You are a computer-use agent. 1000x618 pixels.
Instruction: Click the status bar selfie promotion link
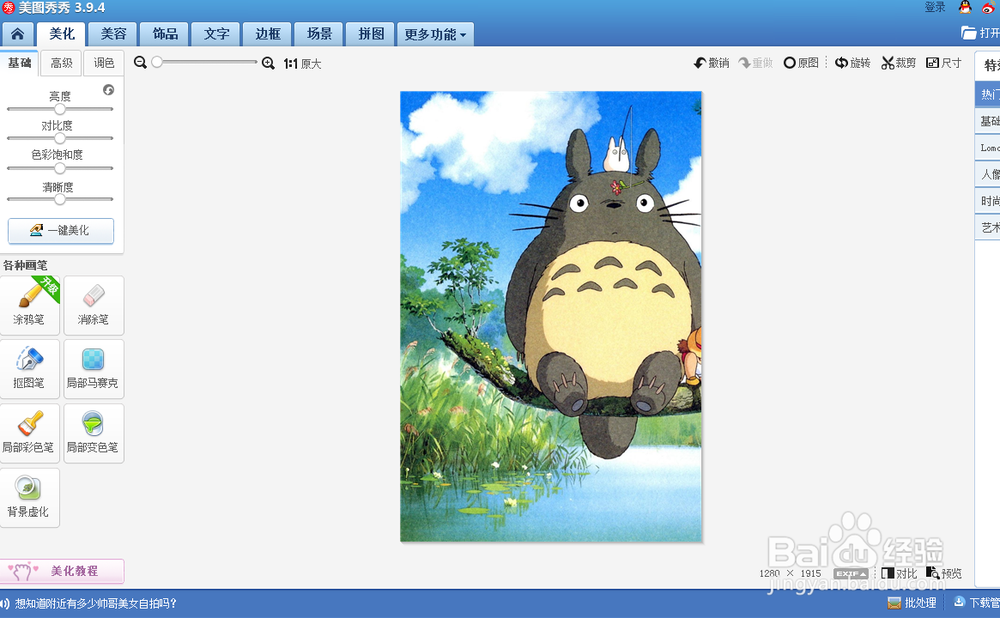[96, 603]
